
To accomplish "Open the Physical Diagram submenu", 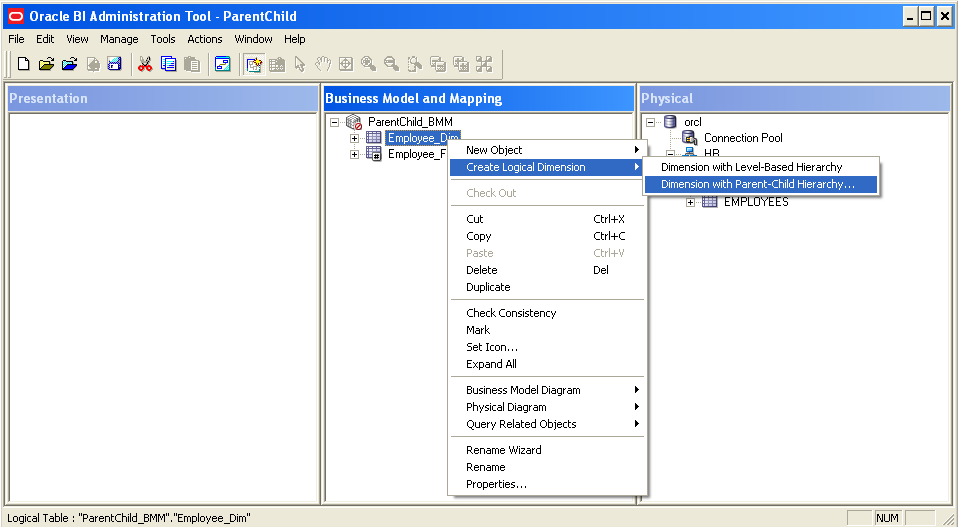I will coord(547,407).
